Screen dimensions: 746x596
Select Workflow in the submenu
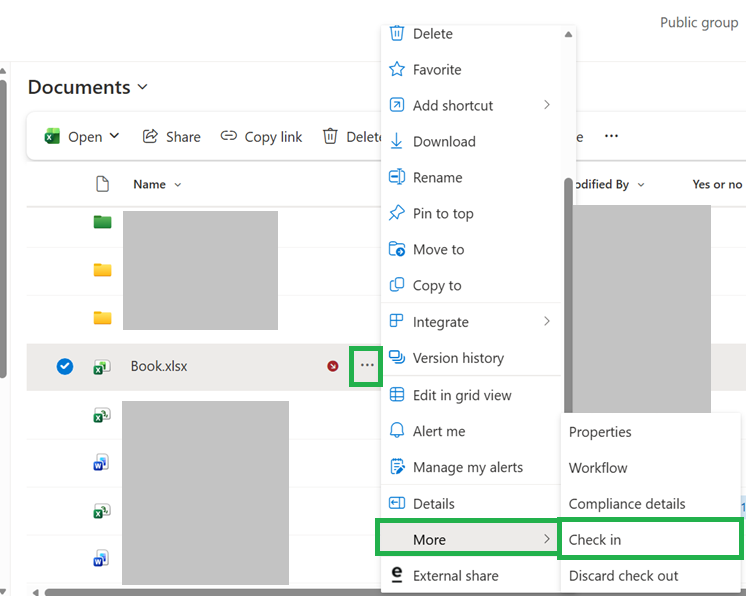pos(650,468)
